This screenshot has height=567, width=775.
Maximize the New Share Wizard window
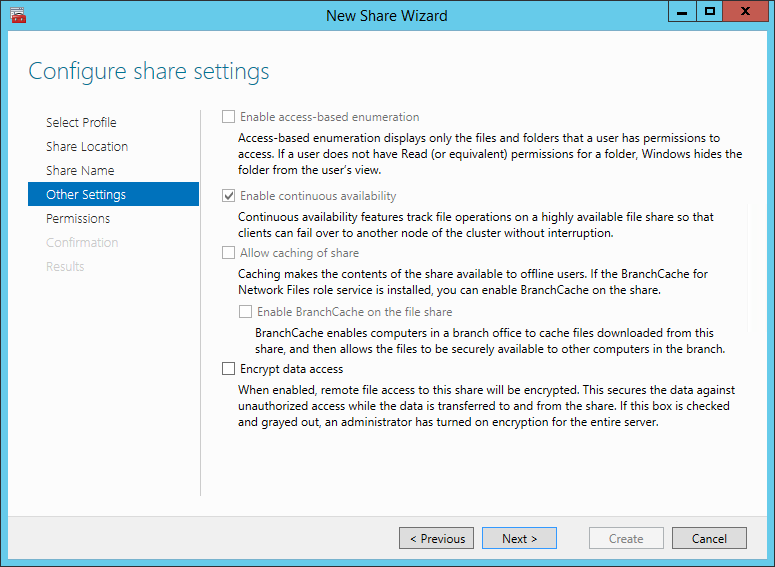[710, 12]
